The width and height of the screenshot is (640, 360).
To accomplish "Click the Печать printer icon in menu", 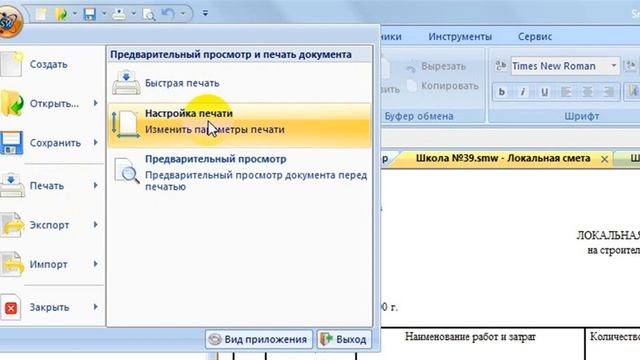I will point(11,185).
